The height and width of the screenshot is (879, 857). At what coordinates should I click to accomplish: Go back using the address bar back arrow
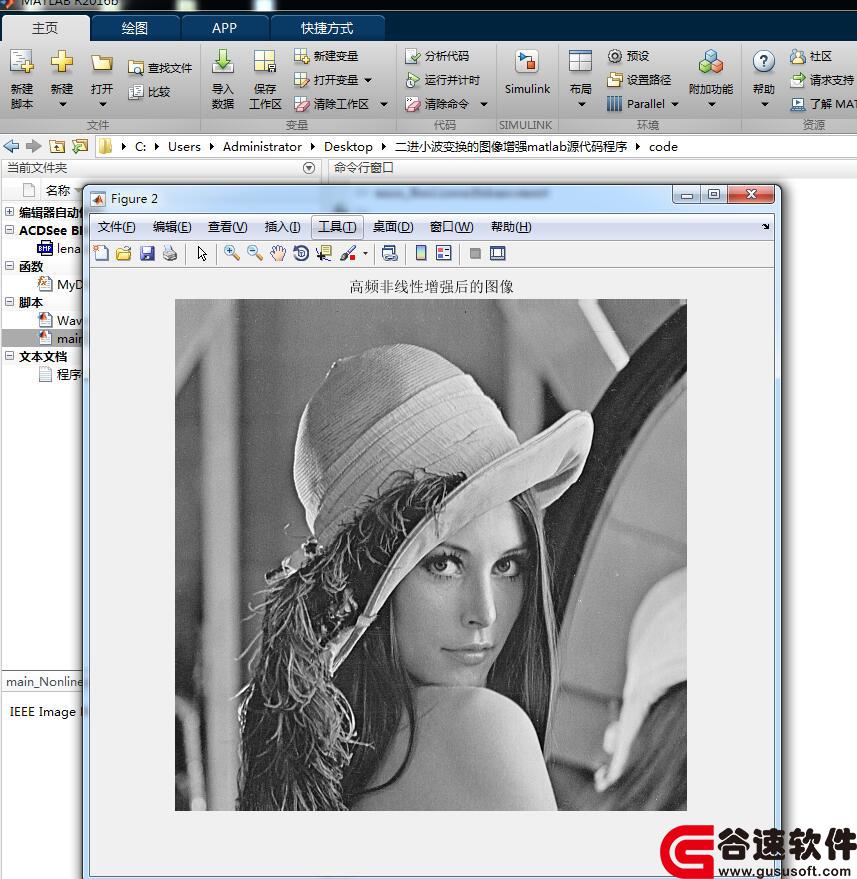[11, 146]
